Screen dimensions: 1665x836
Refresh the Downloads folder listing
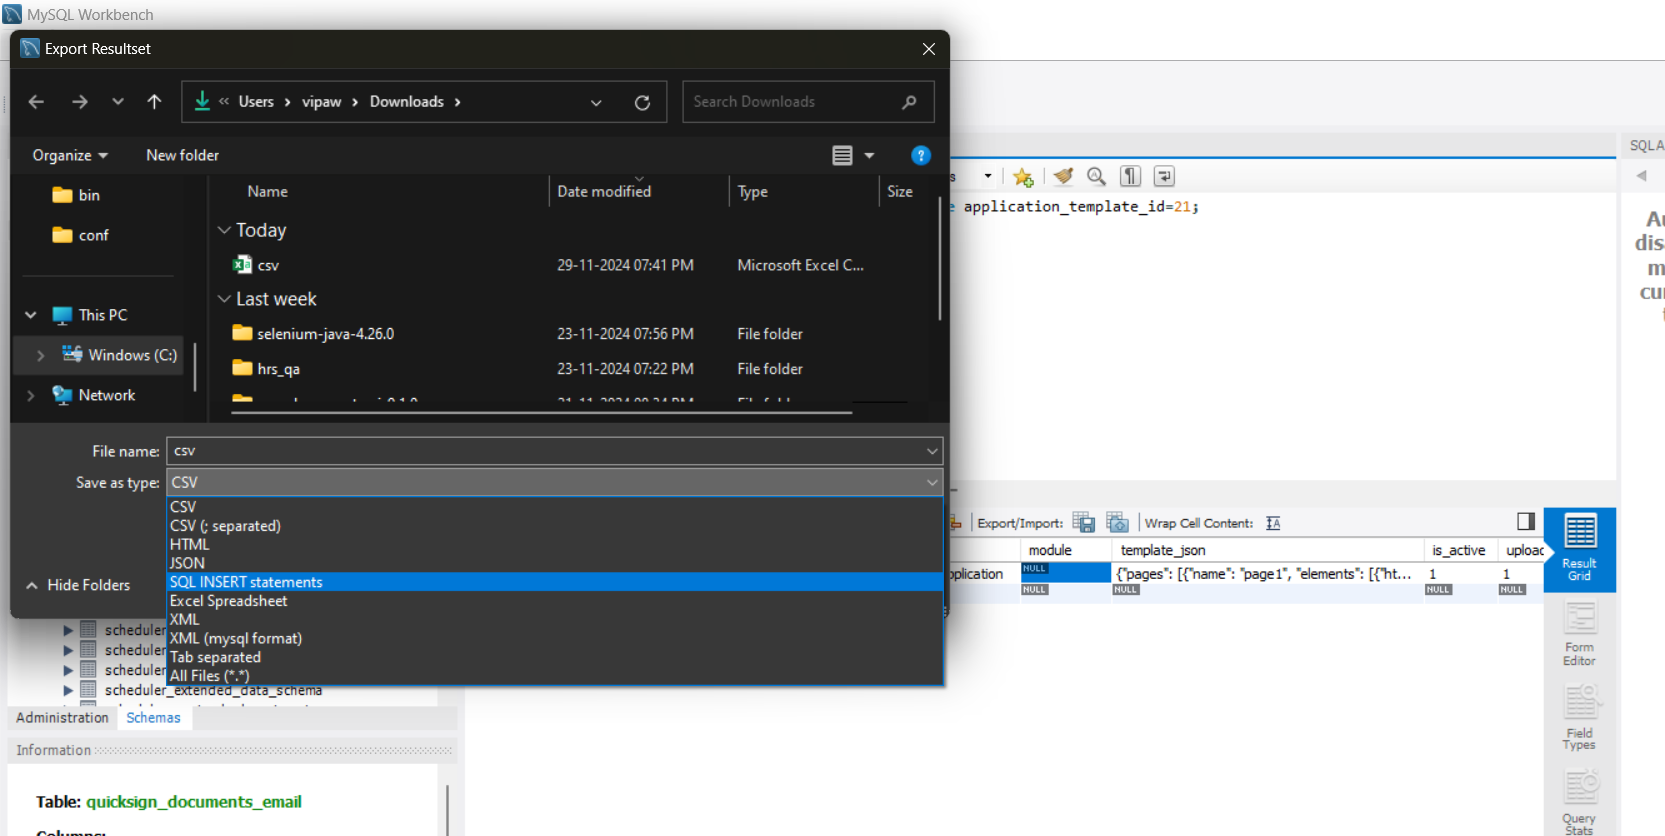(642, 102)
